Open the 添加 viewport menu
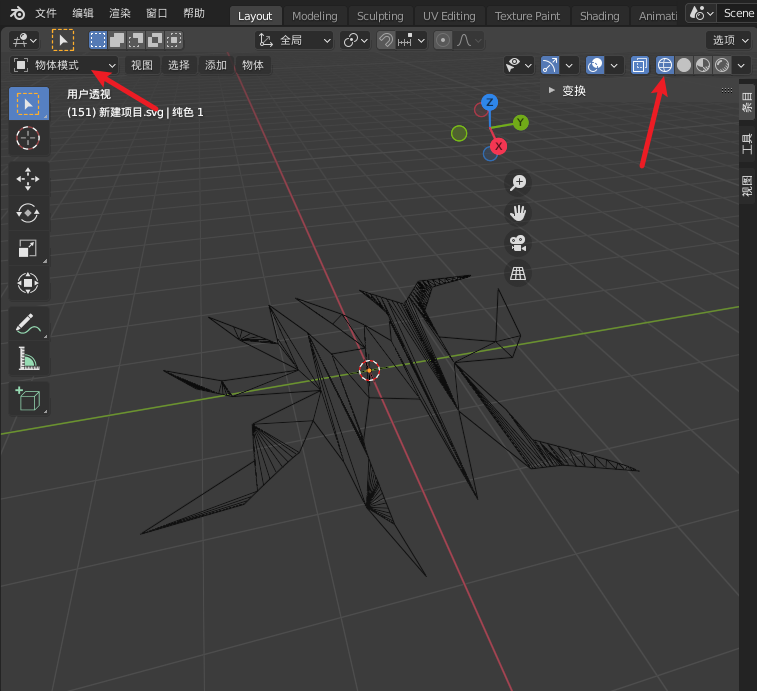This screenshot has height=691, width=757. pos(216,65)
